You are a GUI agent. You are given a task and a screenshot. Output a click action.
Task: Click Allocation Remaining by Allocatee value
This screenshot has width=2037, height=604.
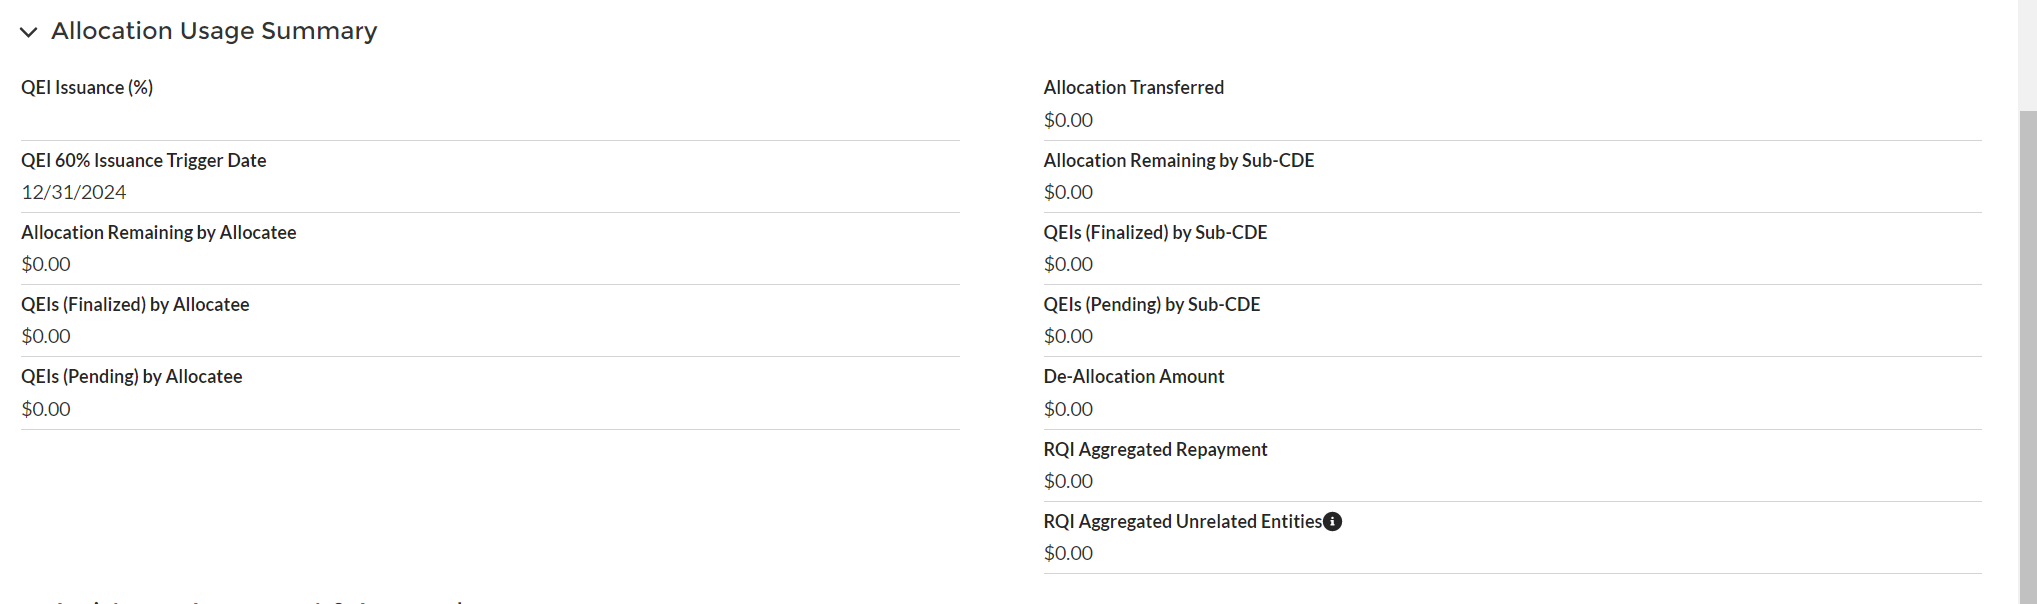click(x=46, y=264)
